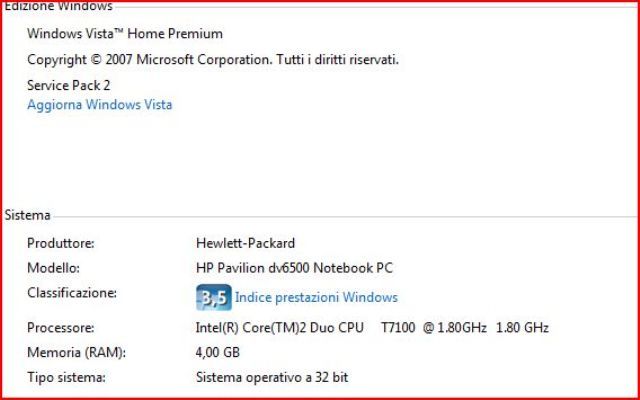Select the Produttore label
The image size is (640, 400).
click(61, 243)
